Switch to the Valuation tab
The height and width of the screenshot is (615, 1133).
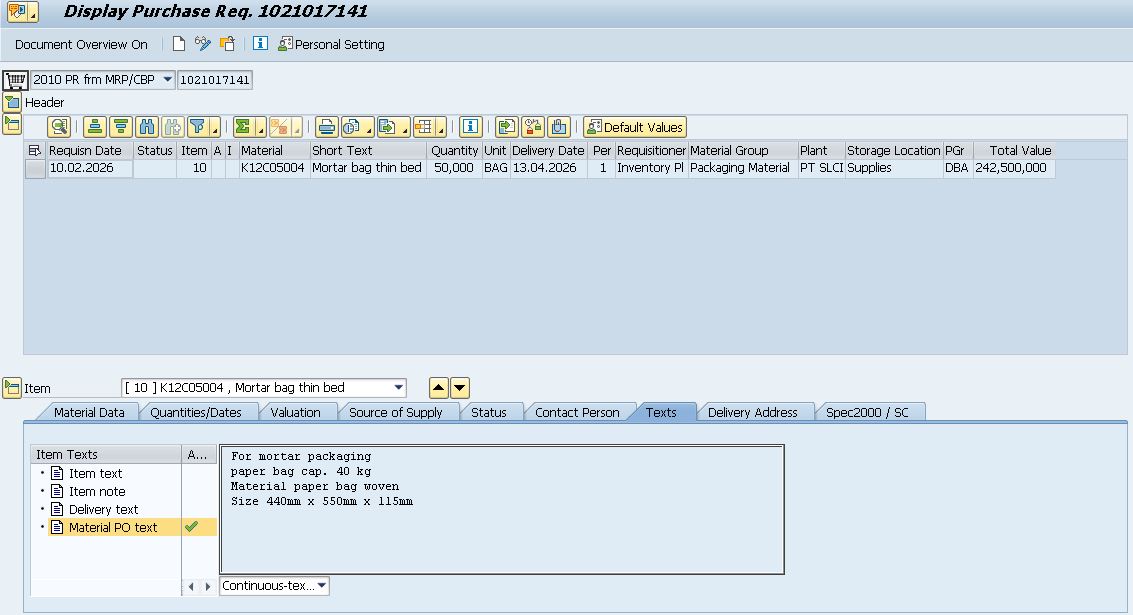coord(295,412)
